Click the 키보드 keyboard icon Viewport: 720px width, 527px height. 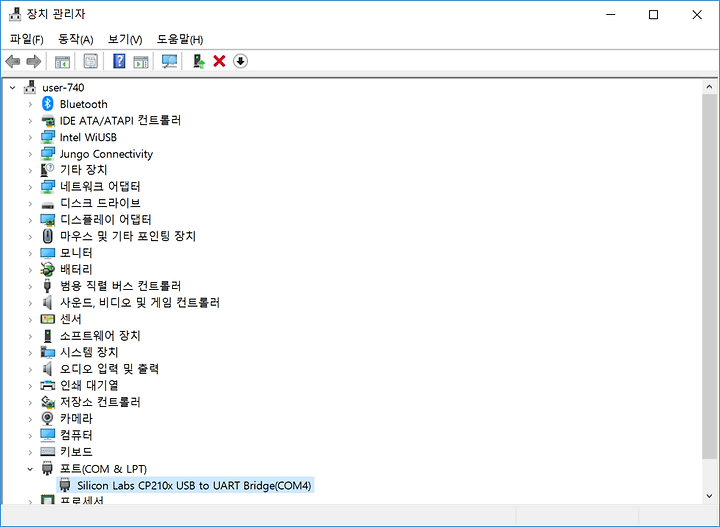48,452
